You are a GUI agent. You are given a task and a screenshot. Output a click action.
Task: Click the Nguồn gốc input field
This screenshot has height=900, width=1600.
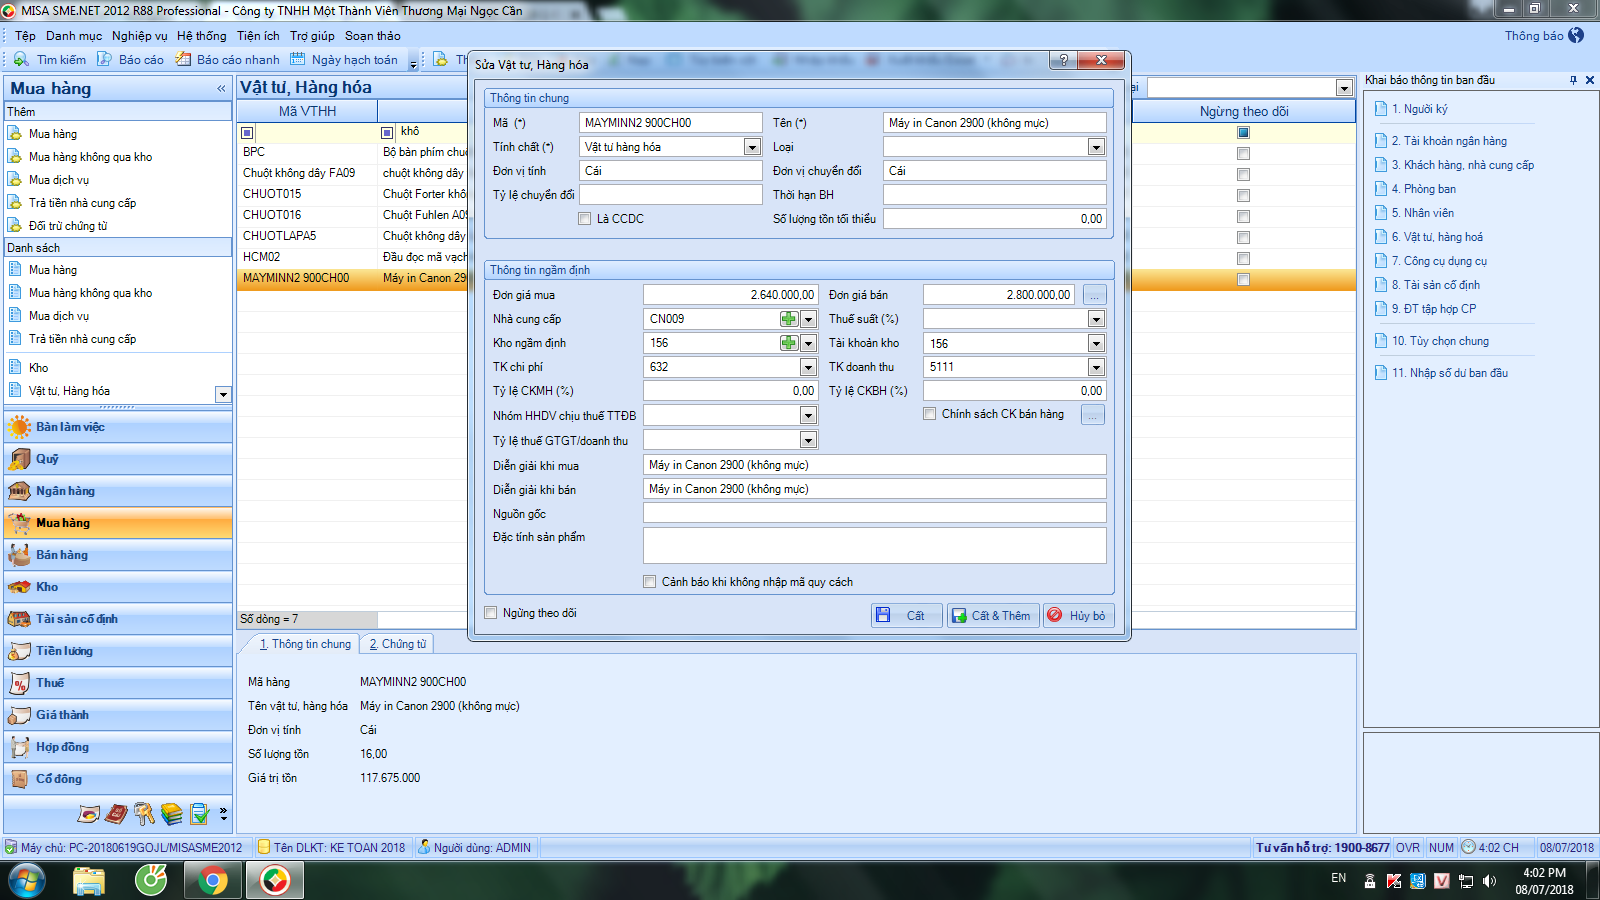[875, 513]
